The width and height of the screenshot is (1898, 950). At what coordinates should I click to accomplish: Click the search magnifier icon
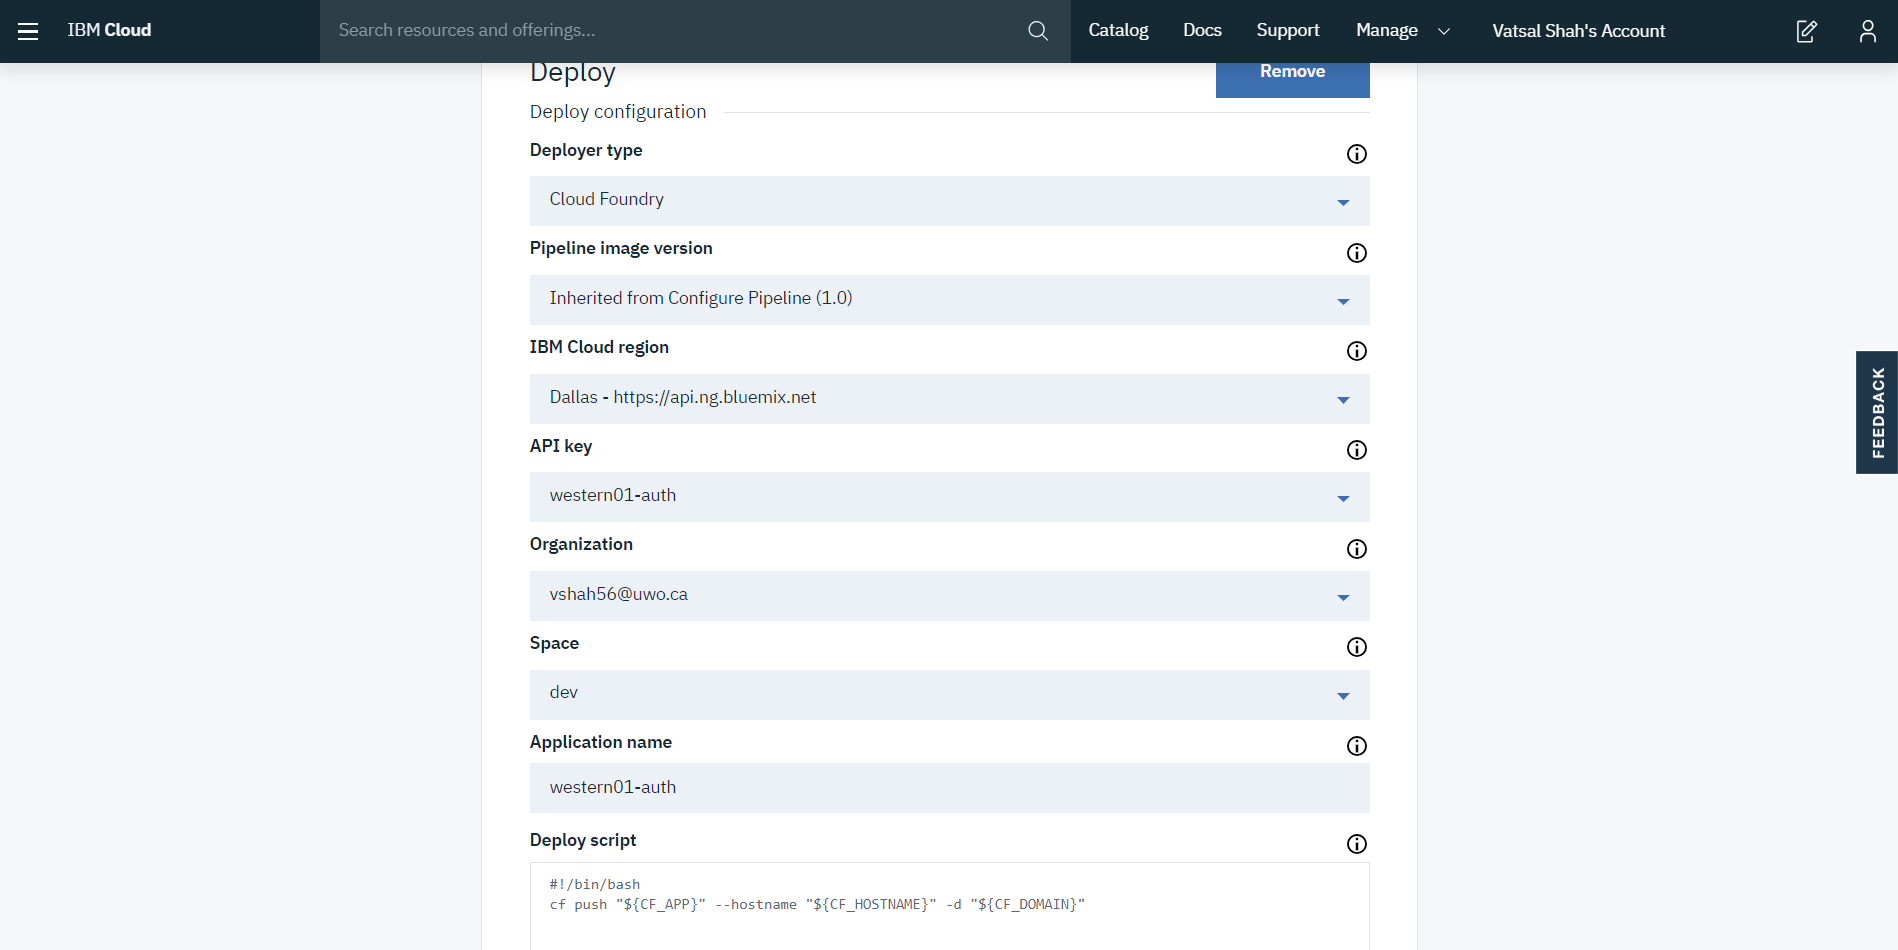pyautogui.click(x=1038, y=31)
